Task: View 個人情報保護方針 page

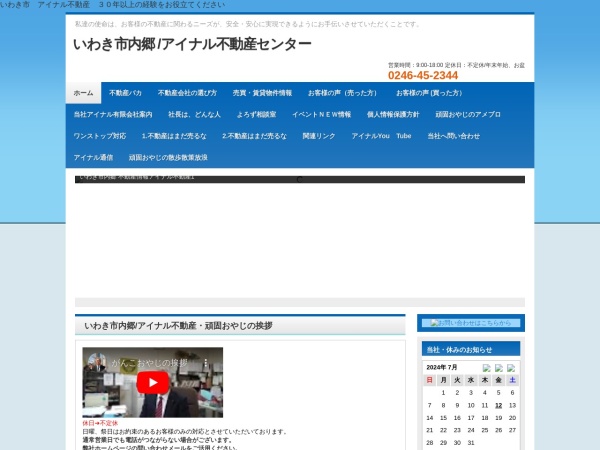Action: pyautogui.click(x=393, y=114)
